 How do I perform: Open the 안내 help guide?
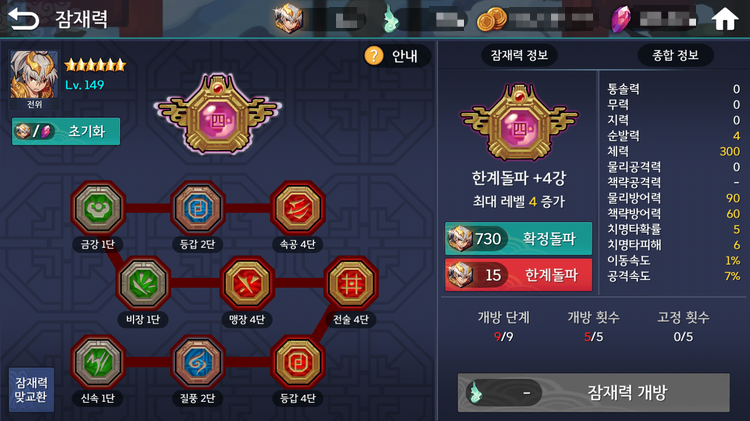pos(397,56)
